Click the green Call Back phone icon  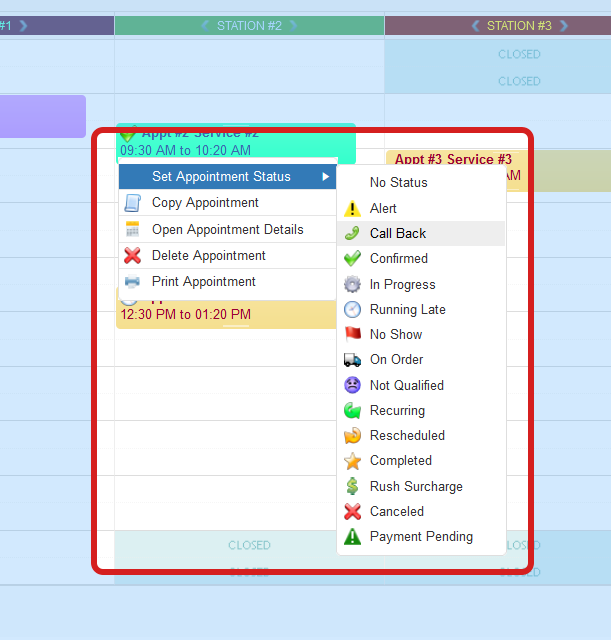pyautogui.click(x=352, y=234)
